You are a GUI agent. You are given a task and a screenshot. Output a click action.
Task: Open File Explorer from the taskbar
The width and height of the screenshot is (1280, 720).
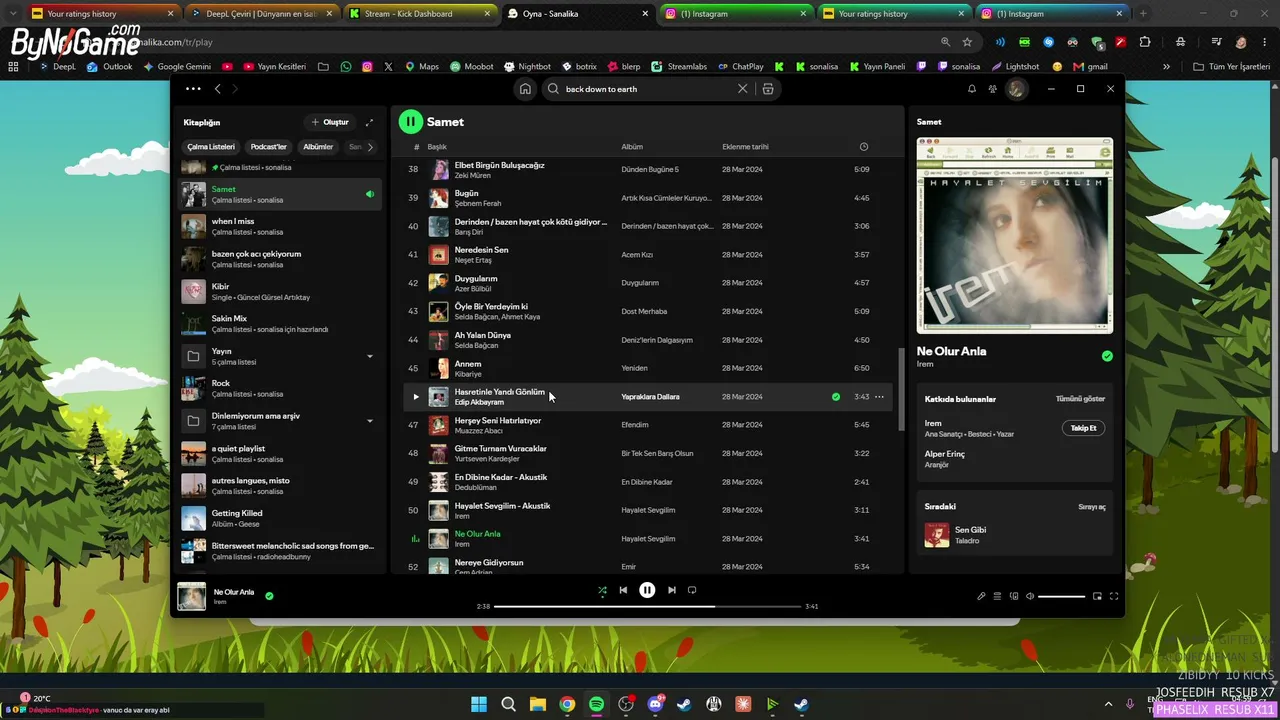(x=537, y=704)
